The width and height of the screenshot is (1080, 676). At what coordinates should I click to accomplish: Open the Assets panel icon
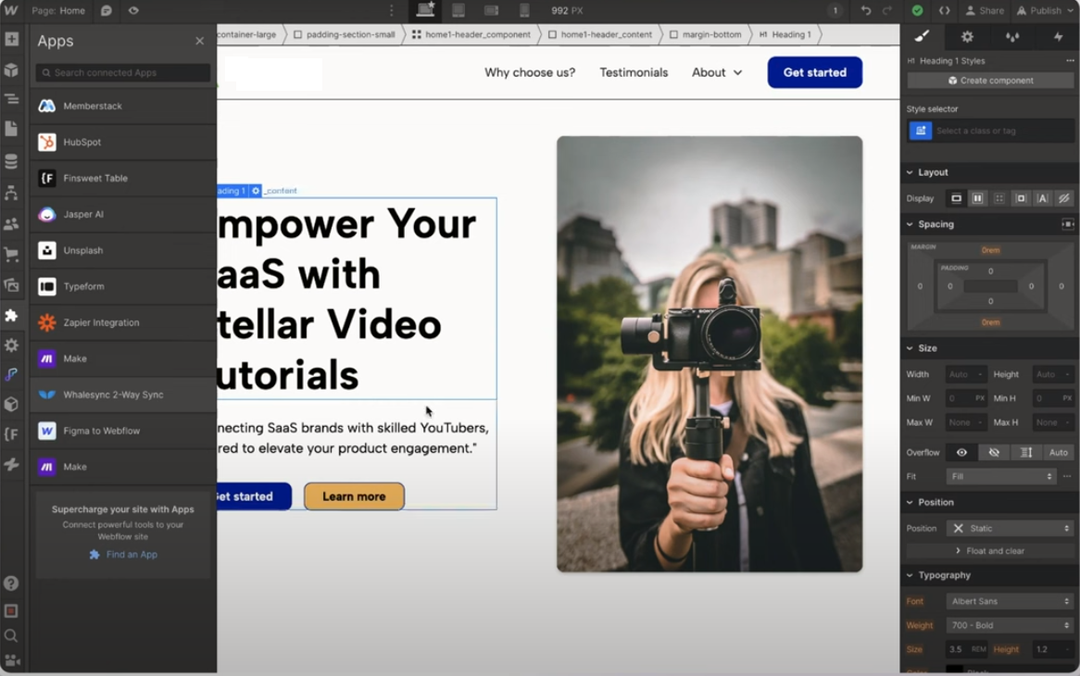tap(12, 285)
